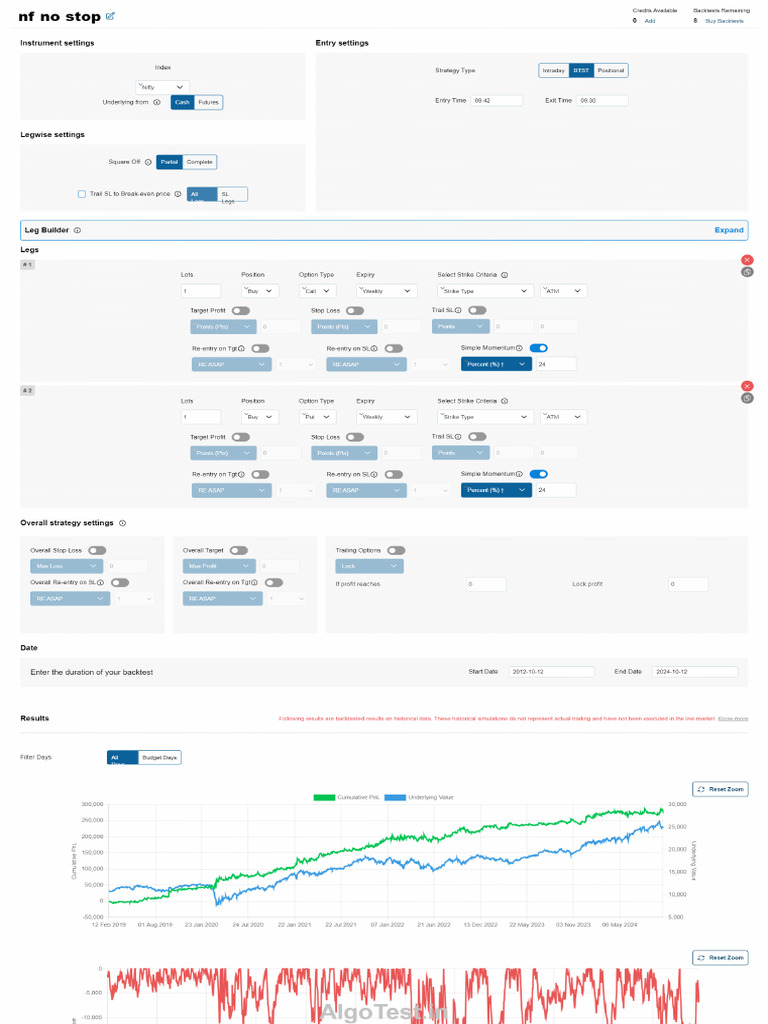
Task: Open info icon for leg #1 Select Strike Criteria
Action: [x=504, y=275]
